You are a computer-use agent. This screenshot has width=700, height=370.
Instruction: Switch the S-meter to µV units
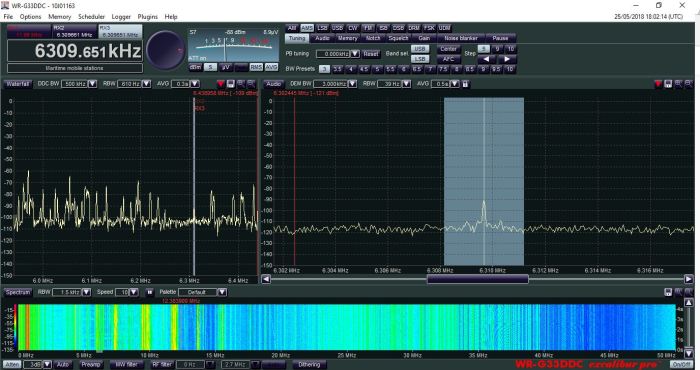coord(225,67)
